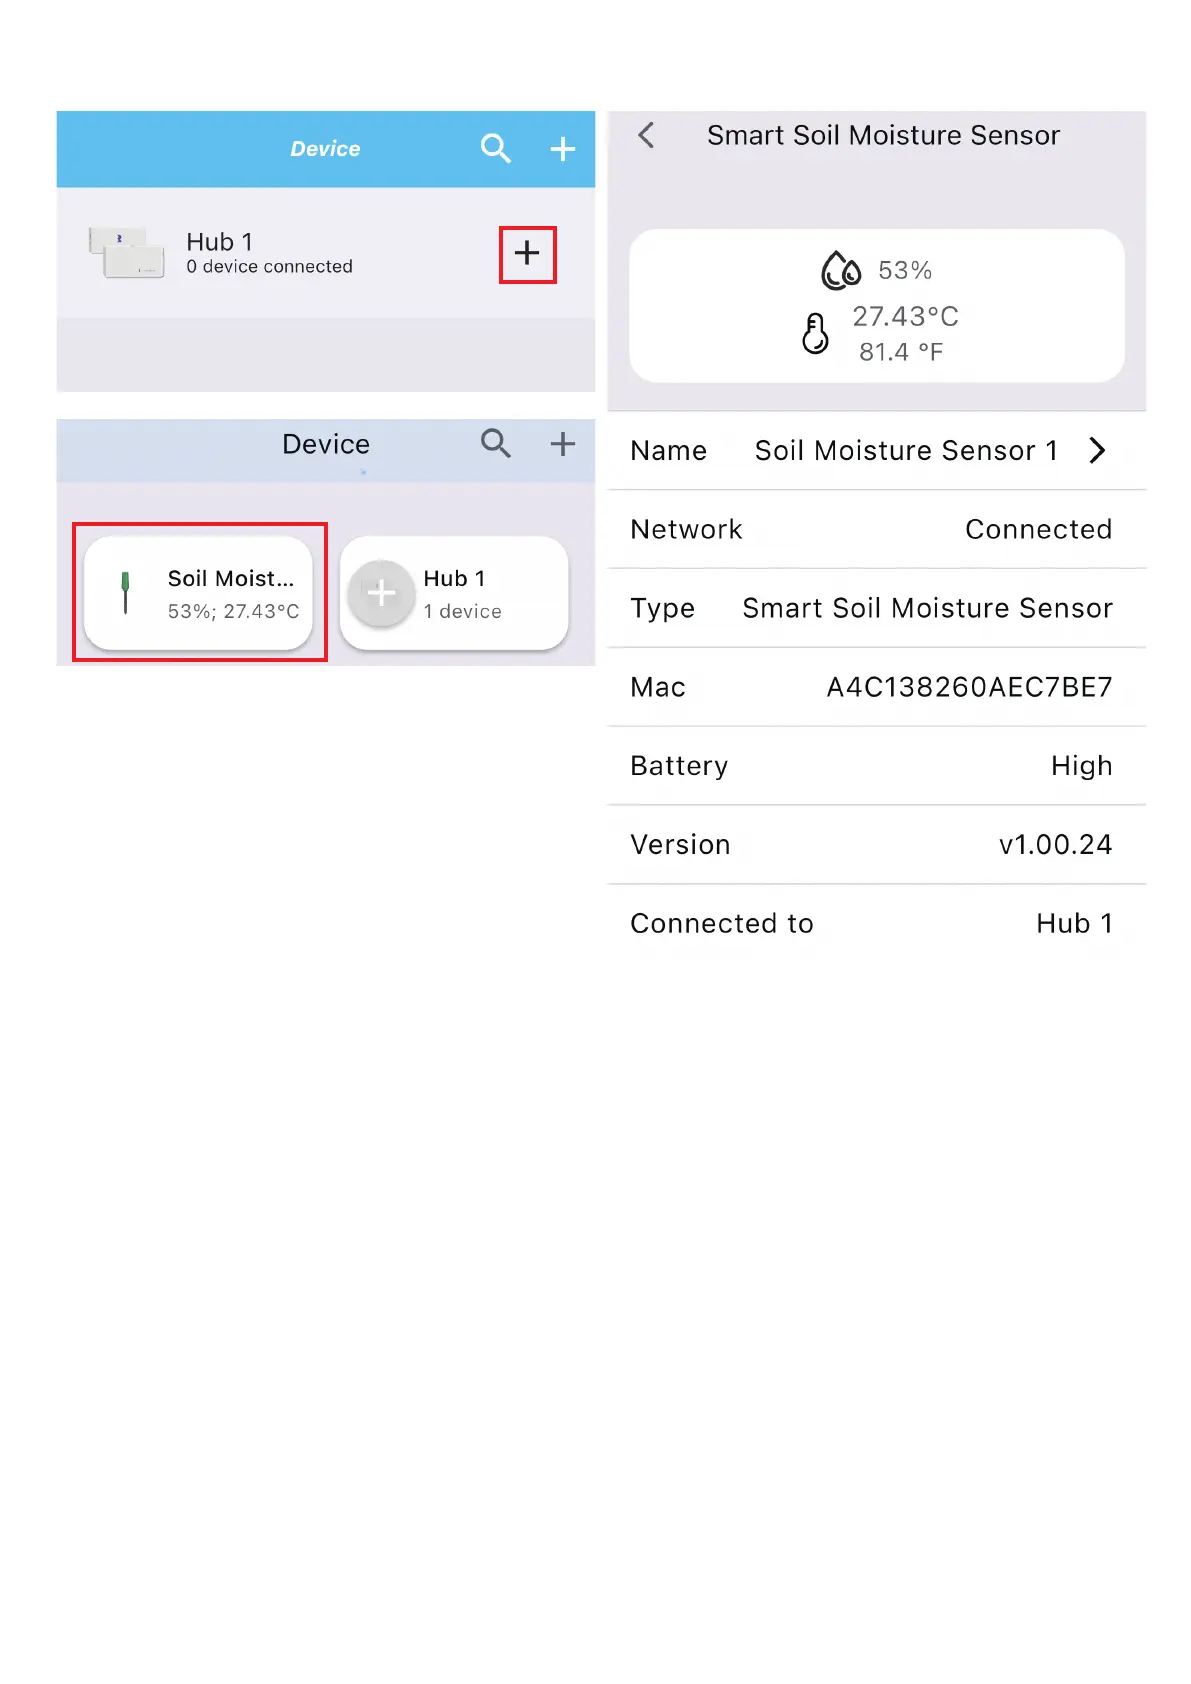Tap the Mac address A4C138260AEC7BE7 row

coord(876,687)
